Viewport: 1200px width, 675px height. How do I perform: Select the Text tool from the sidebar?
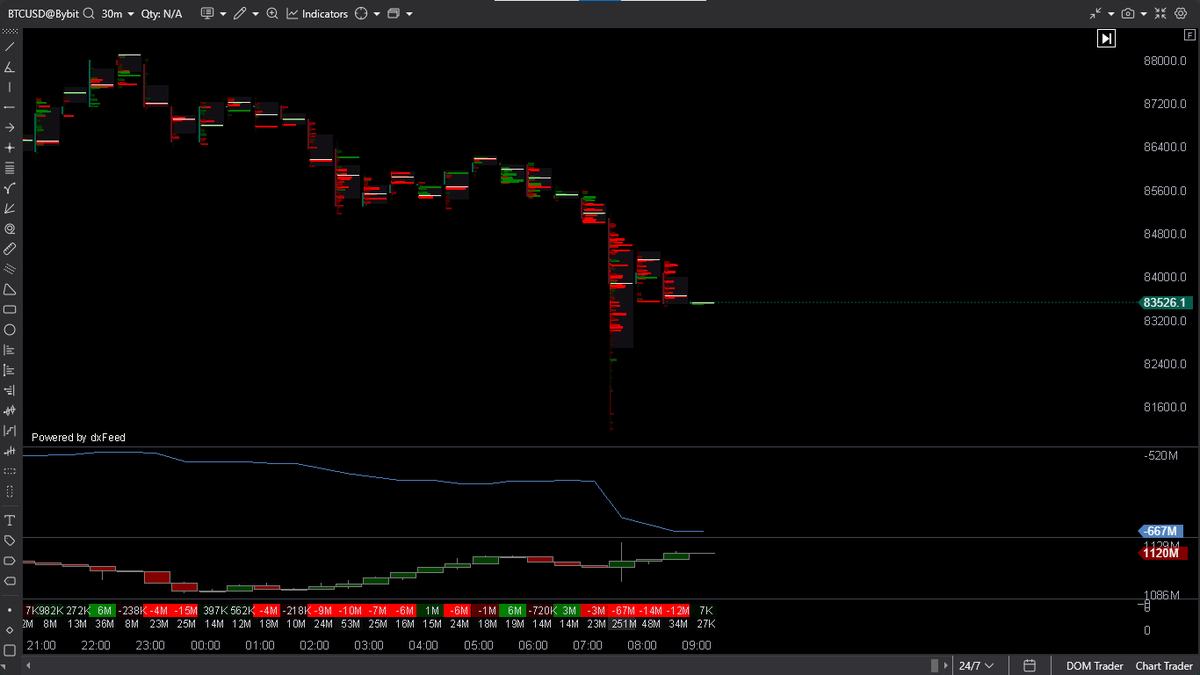pos(9,520)
